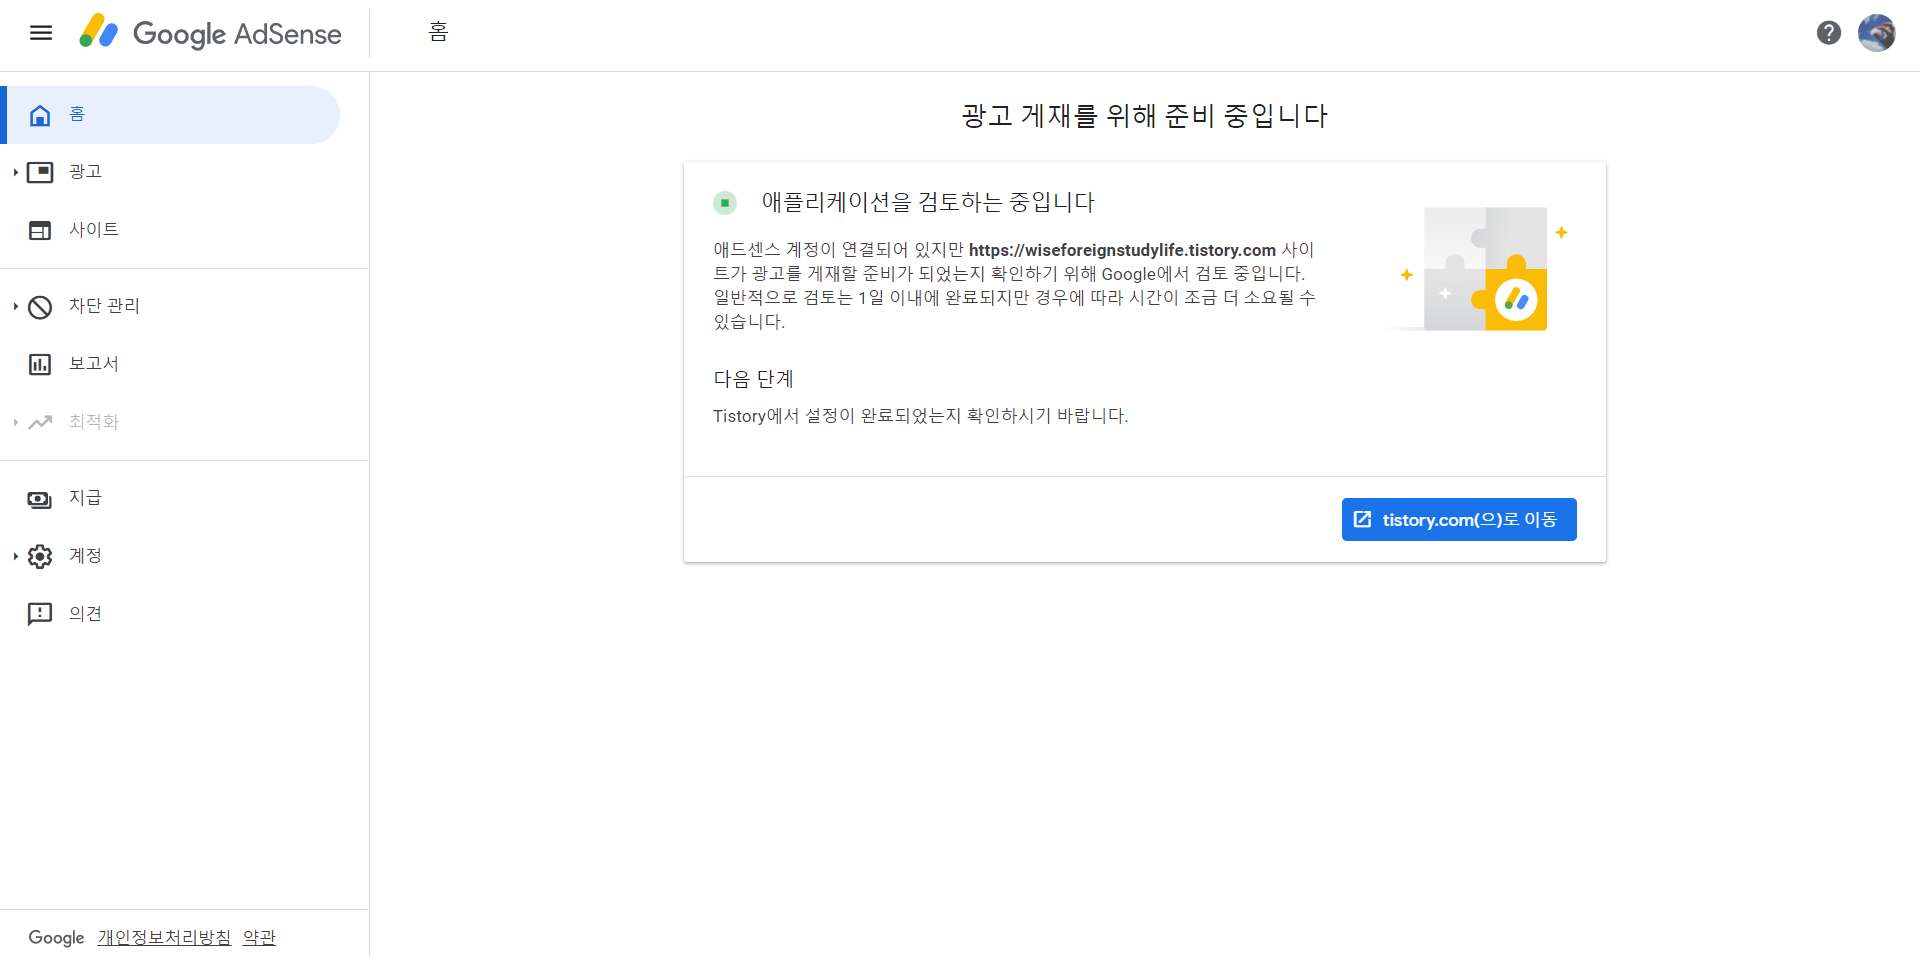Click the Tistory에서 설정이 완료되었는지 text
Image resolution: width=1920 pixels, height=957 pixels.
[920, 416]
